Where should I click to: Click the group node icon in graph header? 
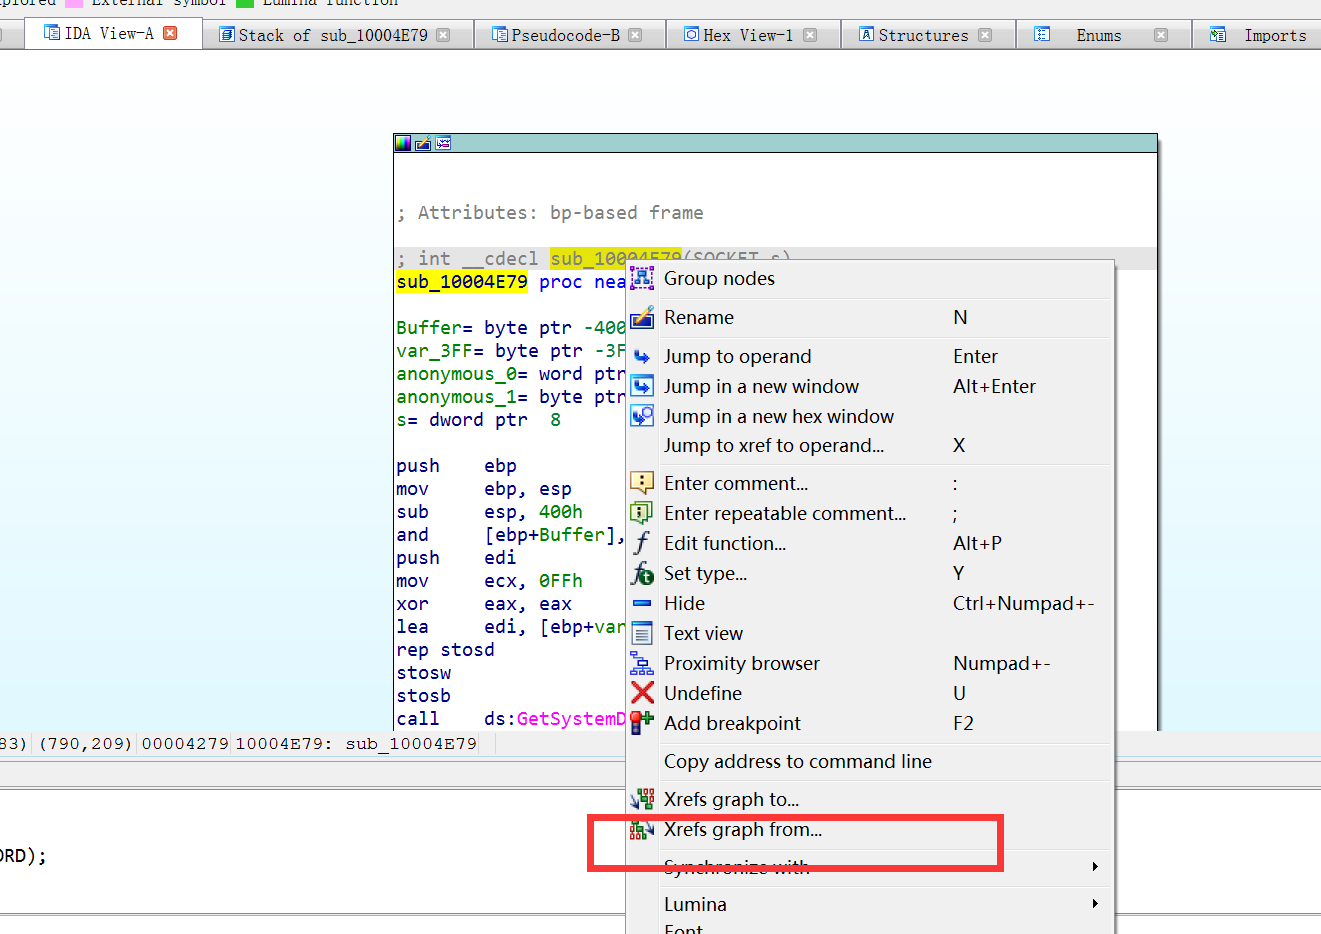point(443,143)
